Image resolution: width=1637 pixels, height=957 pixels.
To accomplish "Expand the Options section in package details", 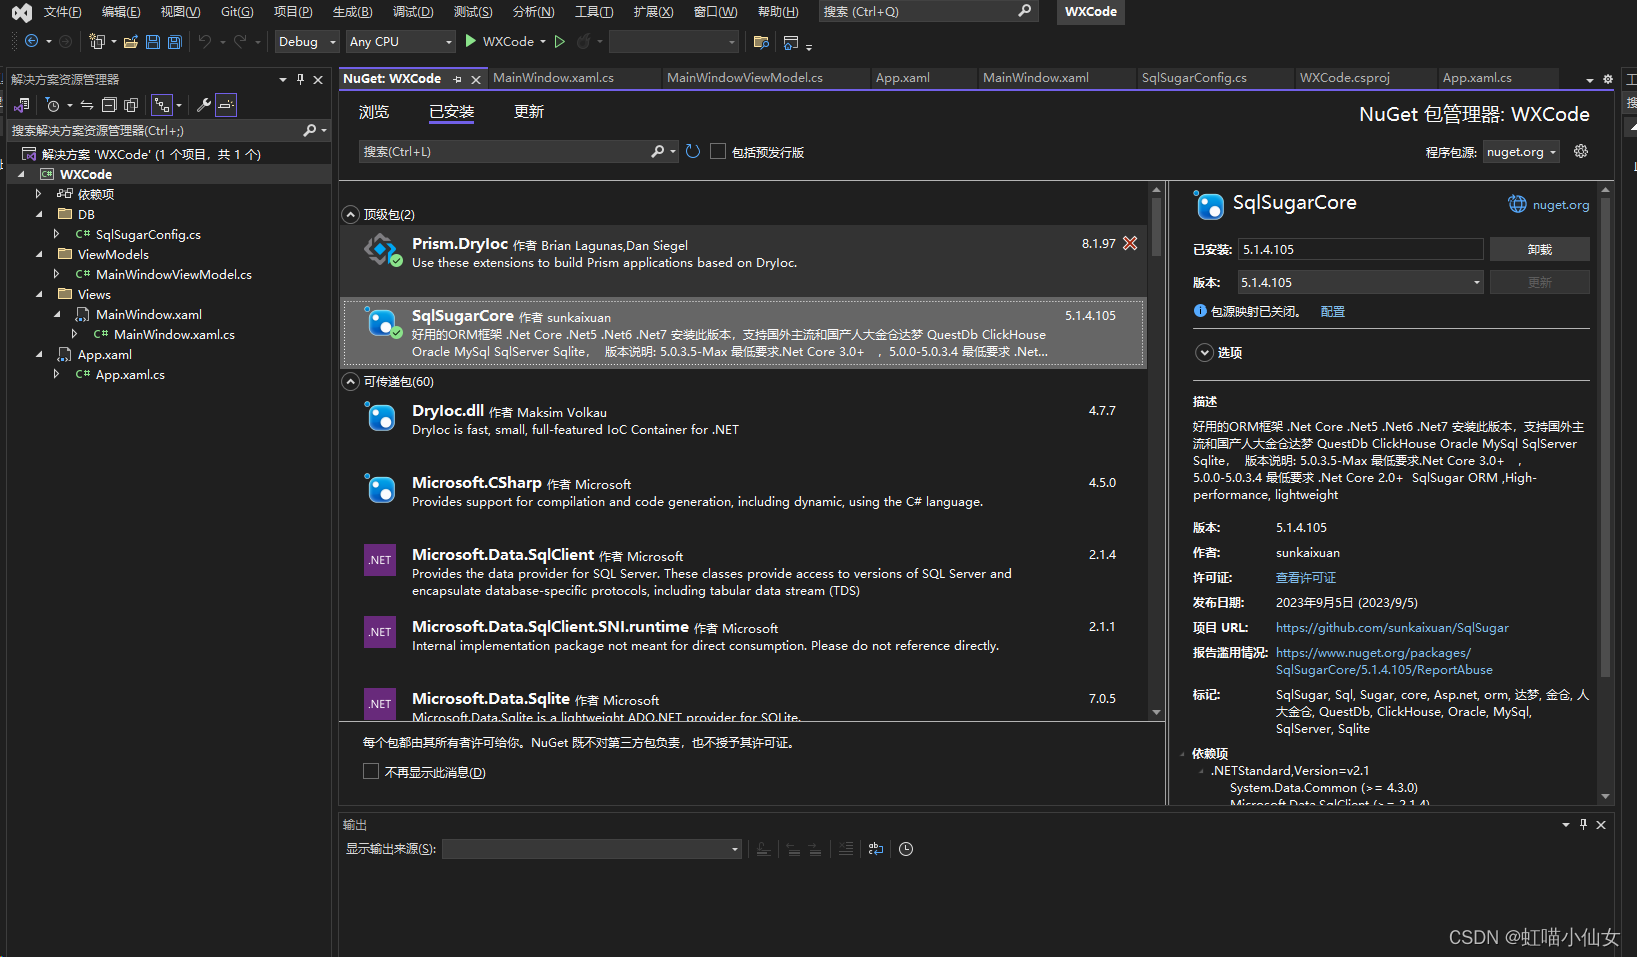I will point(1205,352).
